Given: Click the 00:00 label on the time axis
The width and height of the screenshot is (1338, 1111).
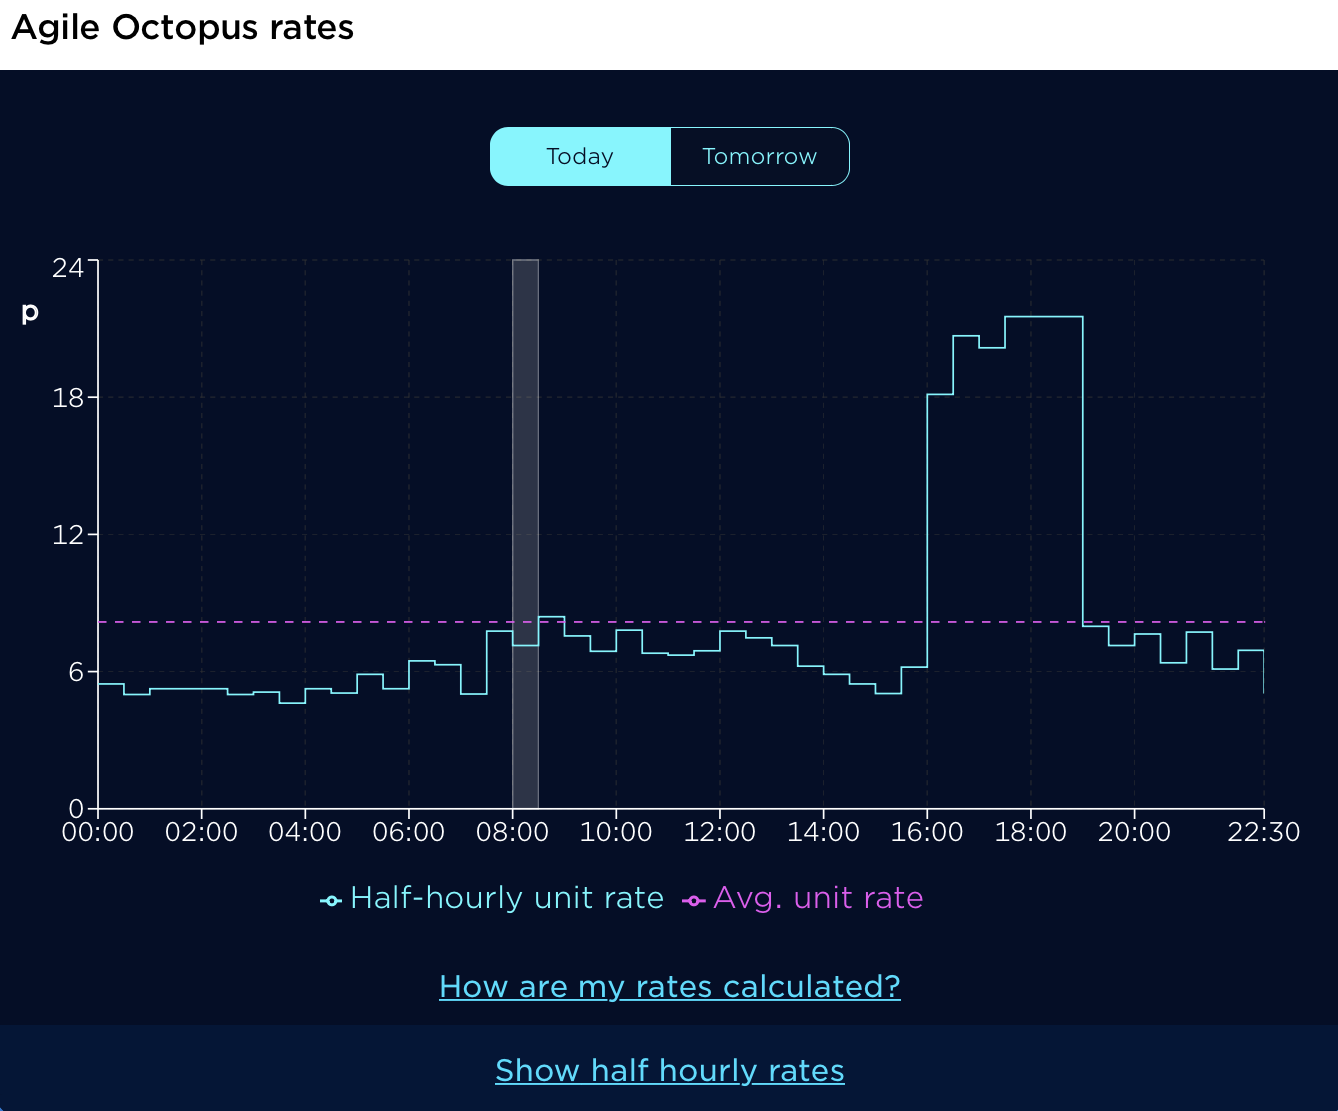Looking at the screenshot, I should (x=96, y=832).
